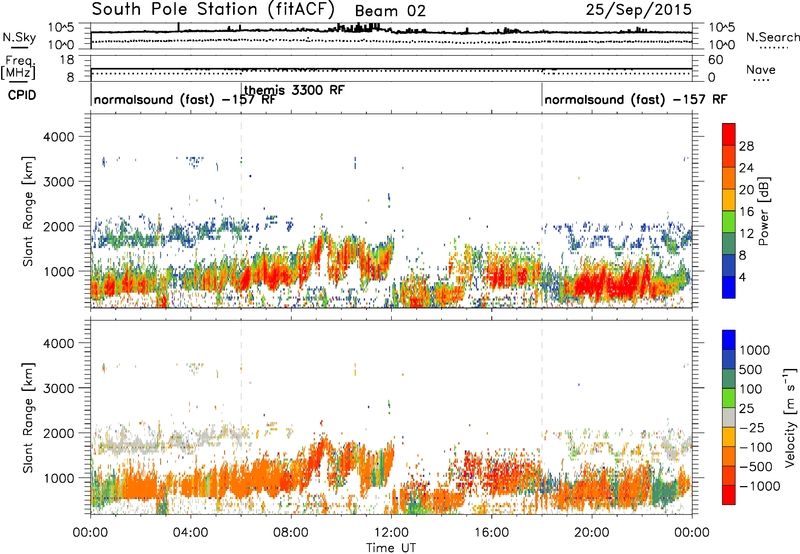This screenshot has height=554, width=800.
Task: Click the 'Power [dB]' colorbar title
Action: [763, 211]
